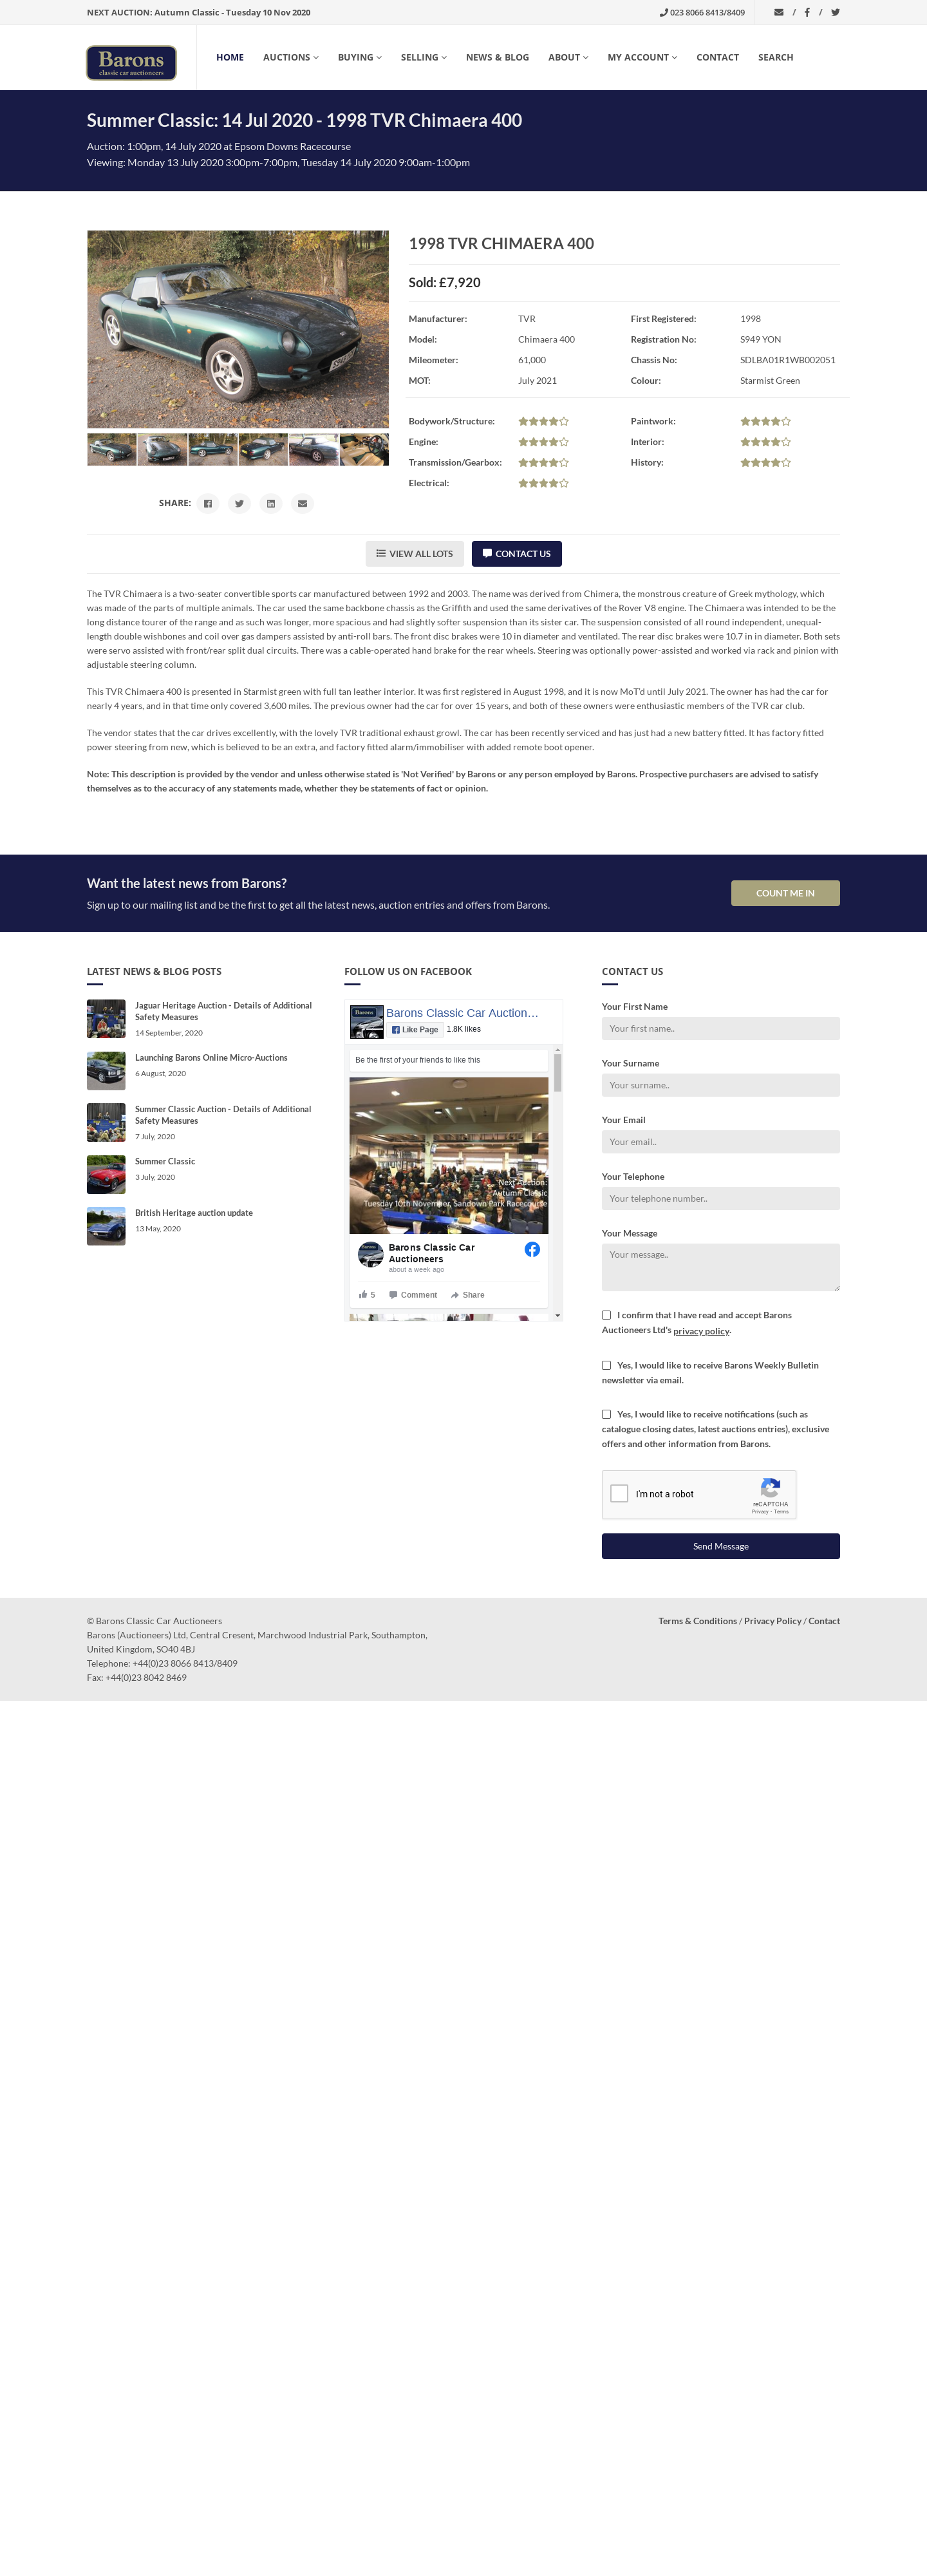The image size is (927, 2576).
Task: Open Twitter icon in the top bar
Action: pyautogui.click(x=835, y=13)
